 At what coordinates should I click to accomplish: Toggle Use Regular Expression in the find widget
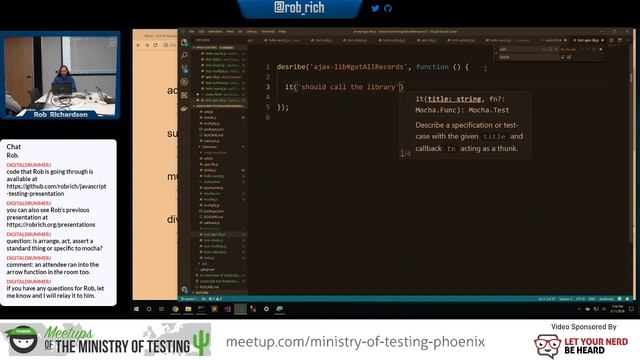[556, 49]
